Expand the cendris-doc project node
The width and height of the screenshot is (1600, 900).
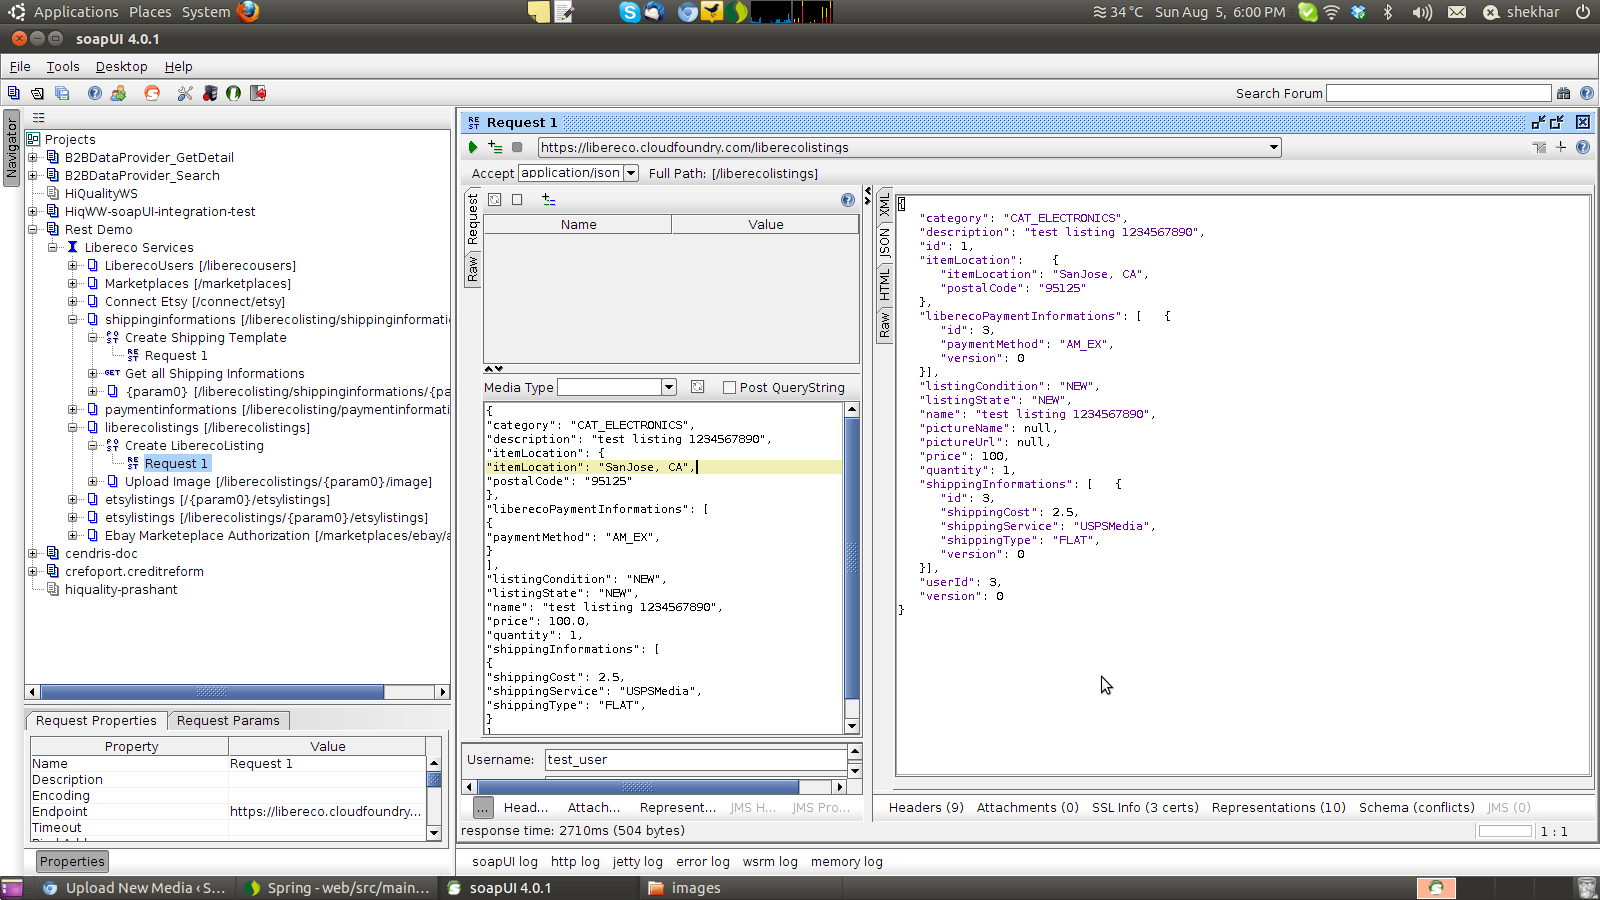(x=33, y=554)
